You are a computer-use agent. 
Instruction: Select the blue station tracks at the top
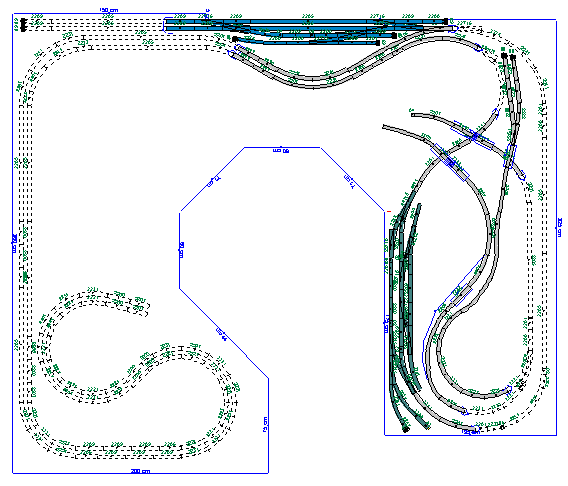(306, 32)
